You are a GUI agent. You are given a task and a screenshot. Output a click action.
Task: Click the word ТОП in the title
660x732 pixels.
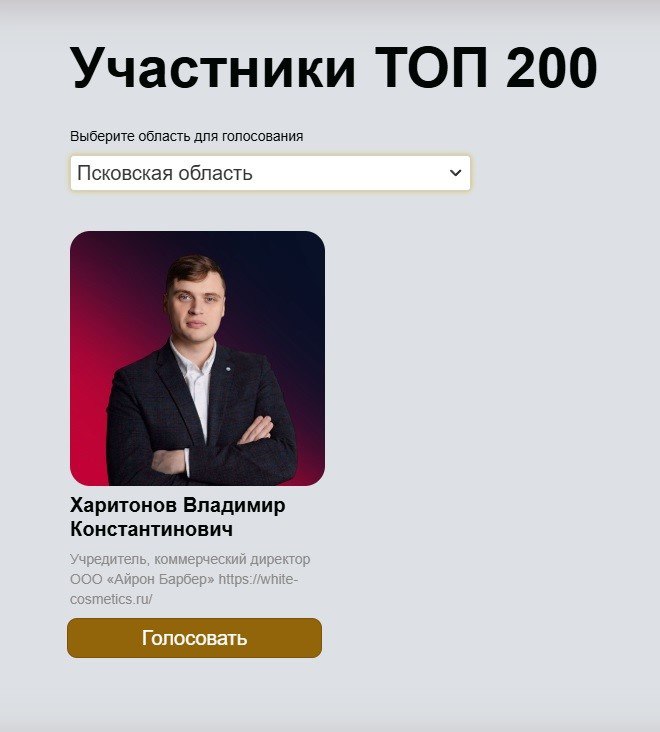(x=432, y=68)
